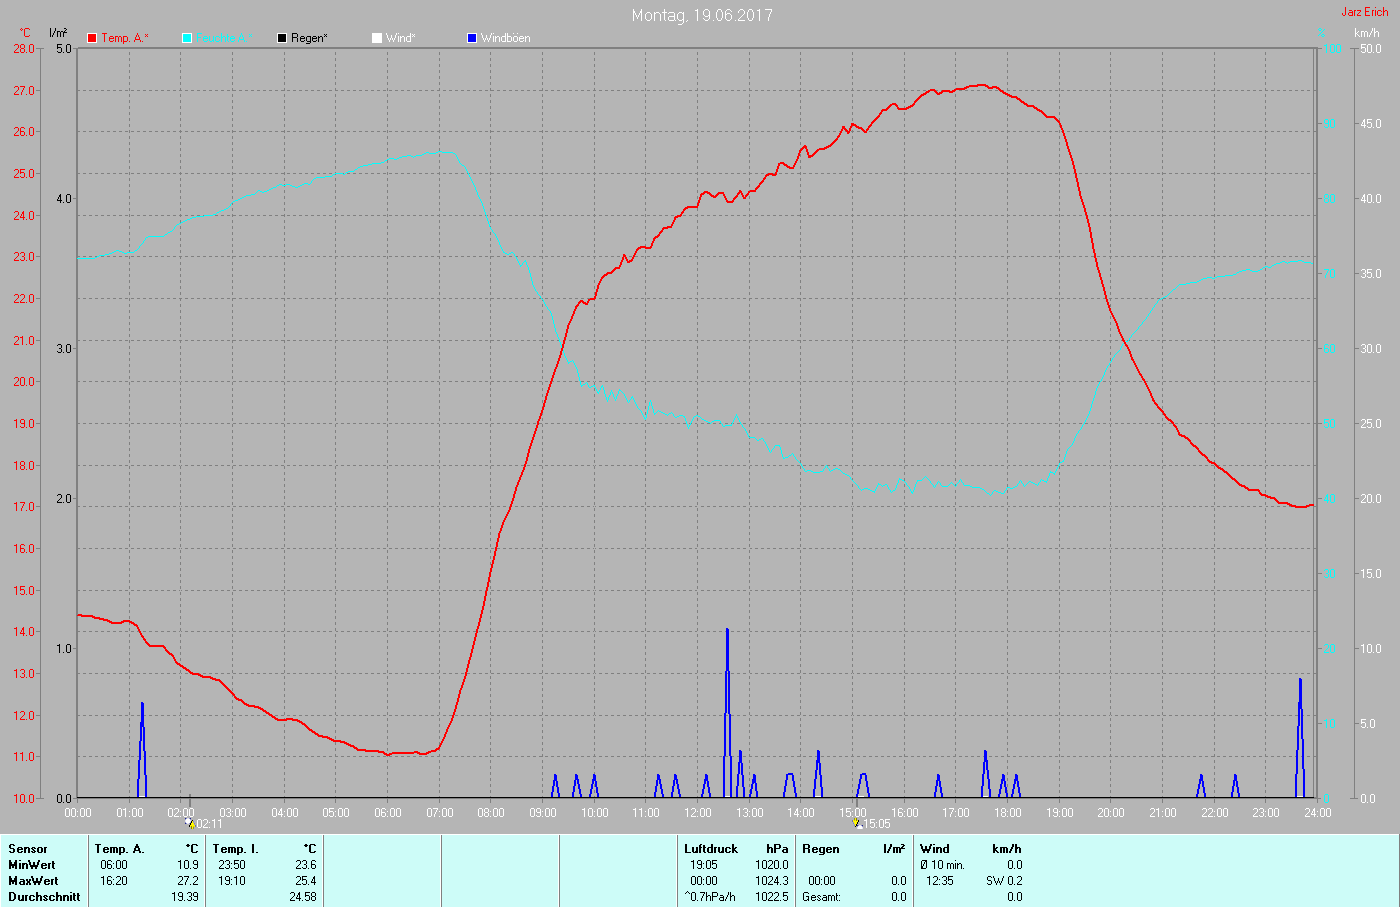
Task: Click the Luftdruck minimum time 19:05
Action: pos(704,865)
